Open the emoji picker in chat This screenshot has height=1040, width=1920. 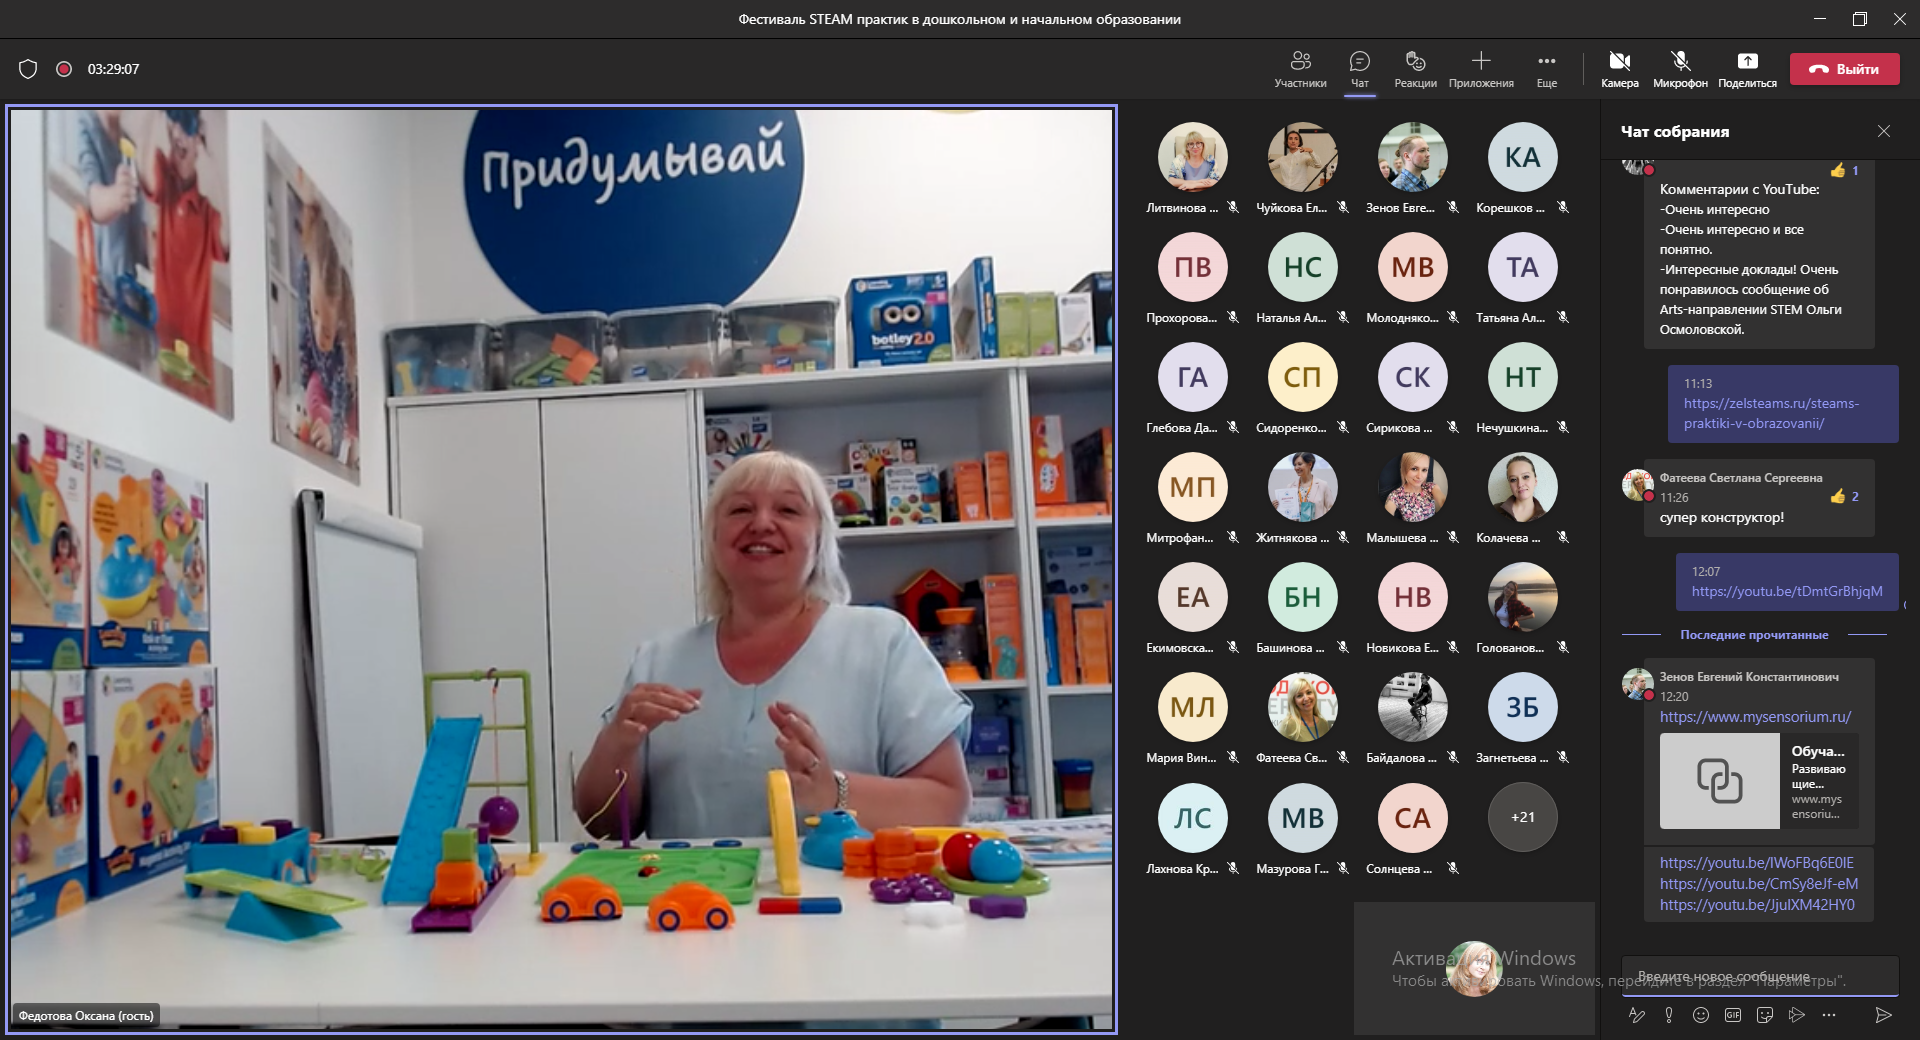point(1701,1015)
